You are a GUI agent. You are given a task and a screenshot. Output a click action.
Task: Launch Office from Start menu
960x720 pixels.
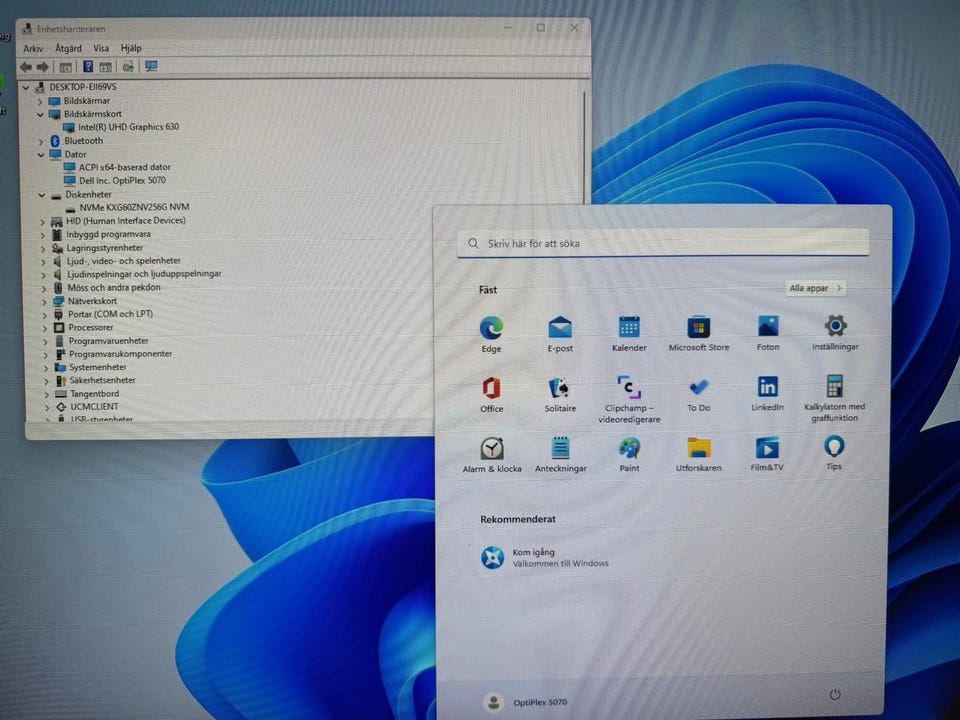pyautogui.click(x=491, y=394)
